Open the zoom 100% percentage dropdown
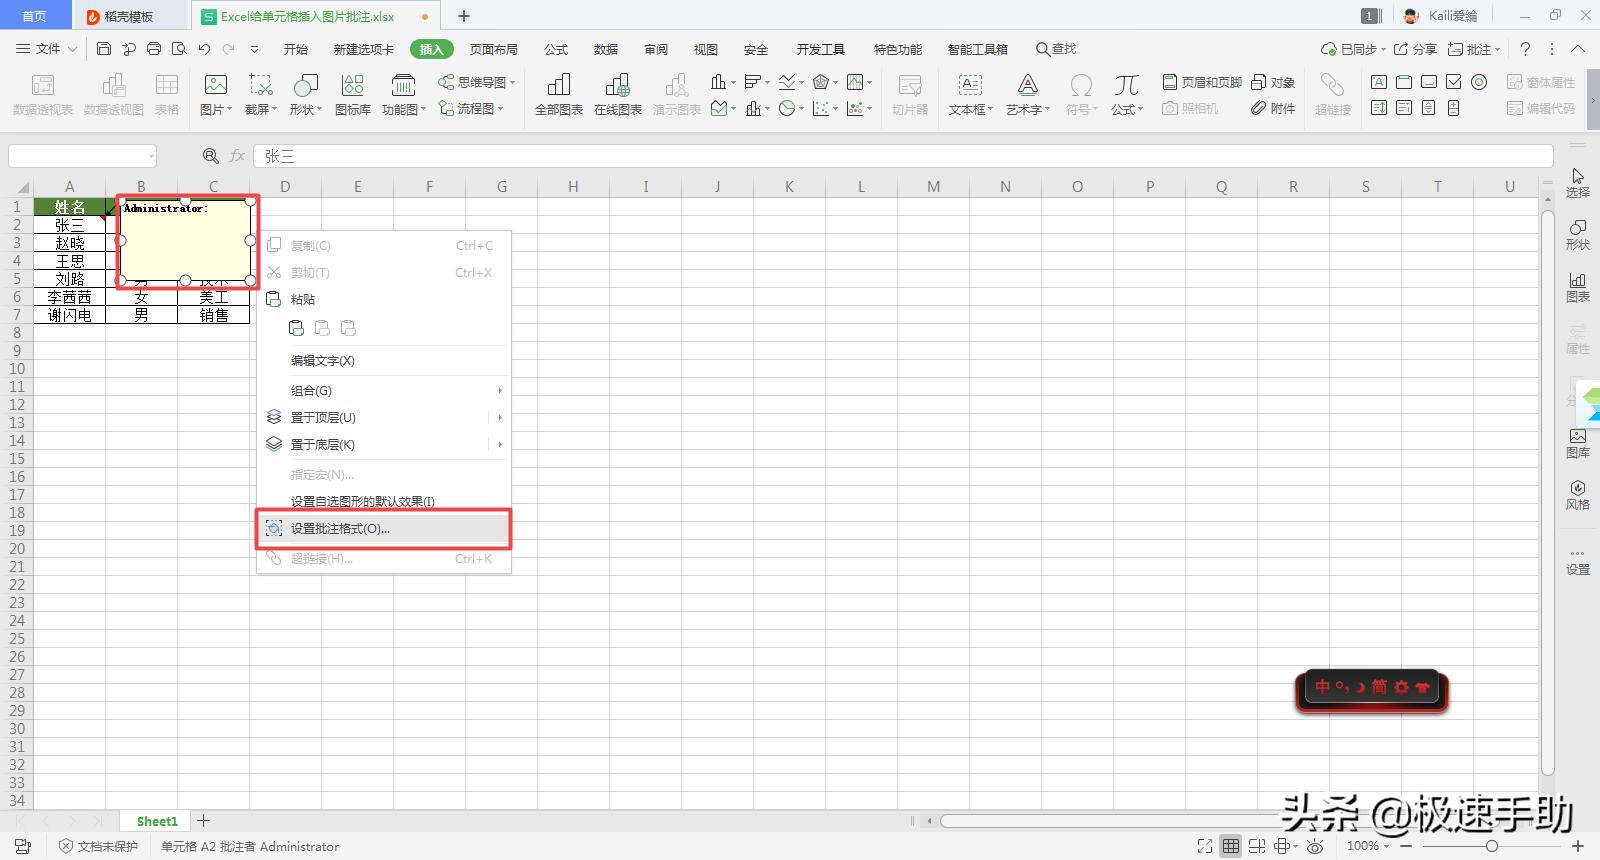 [1368, 846]
